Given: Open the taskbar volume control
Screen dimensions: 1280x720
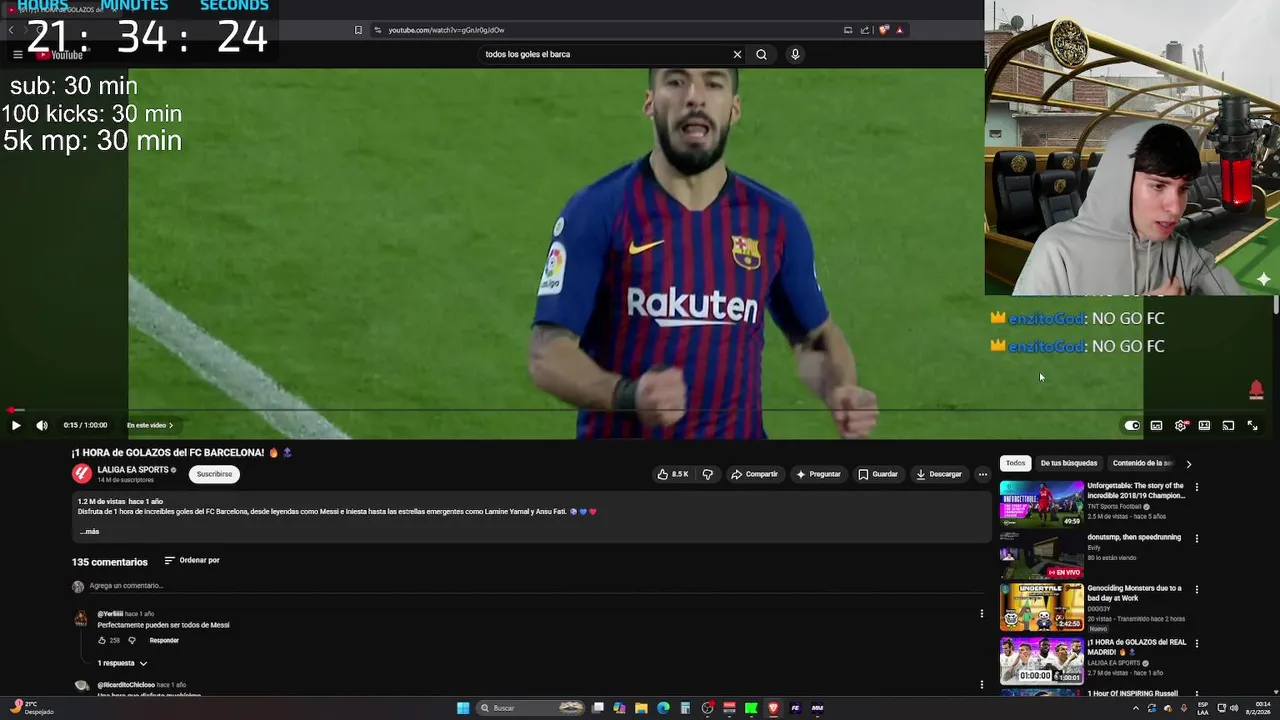Looking at the screenshot, I should coord(1235,708).
